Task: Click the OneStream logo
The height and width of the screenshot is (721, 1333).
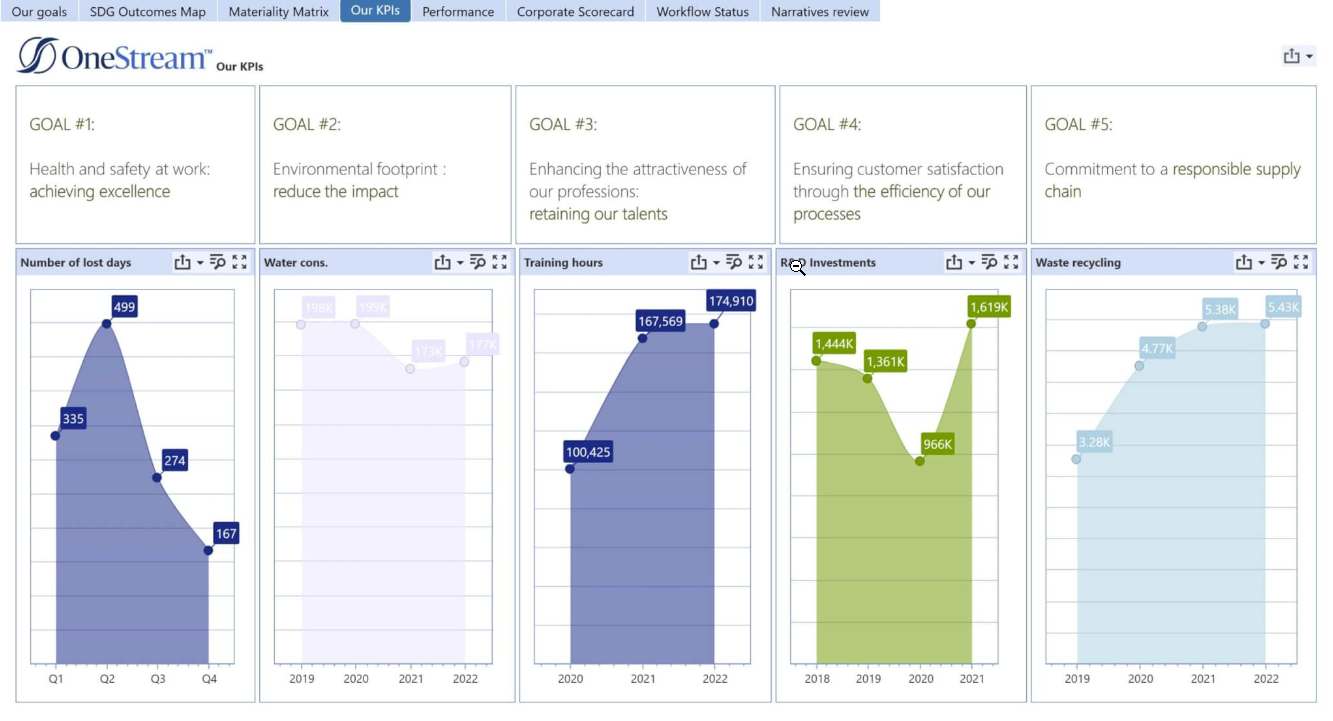Action: point(114,57)
